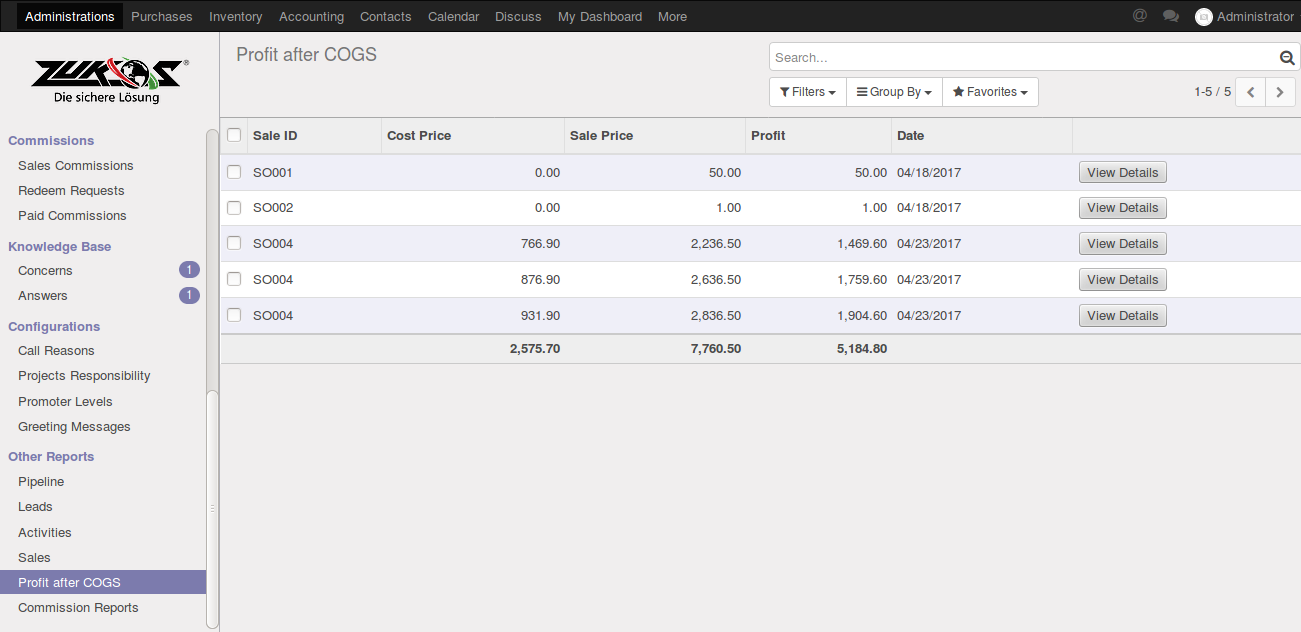1301x632 pixels.
Task: Open the Contacts menu
Action: point(386,17)
